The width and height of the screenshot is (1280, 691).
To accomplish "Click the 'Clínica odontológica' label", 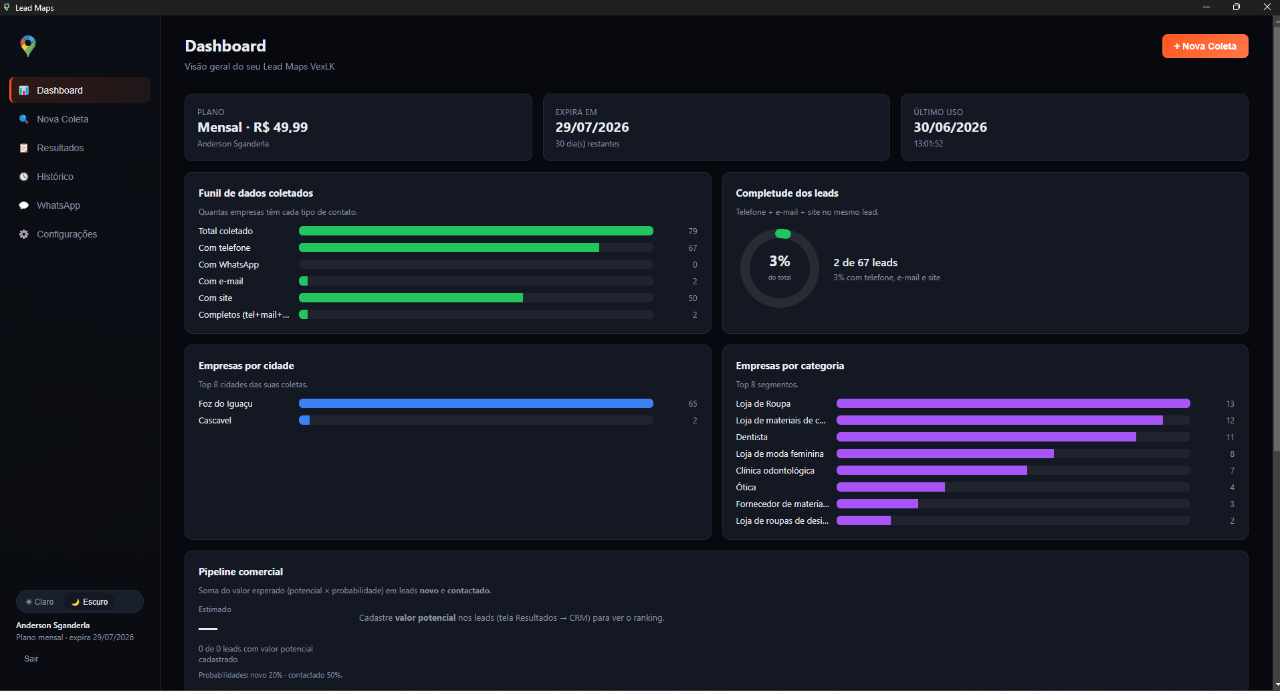I will [775, 471].
